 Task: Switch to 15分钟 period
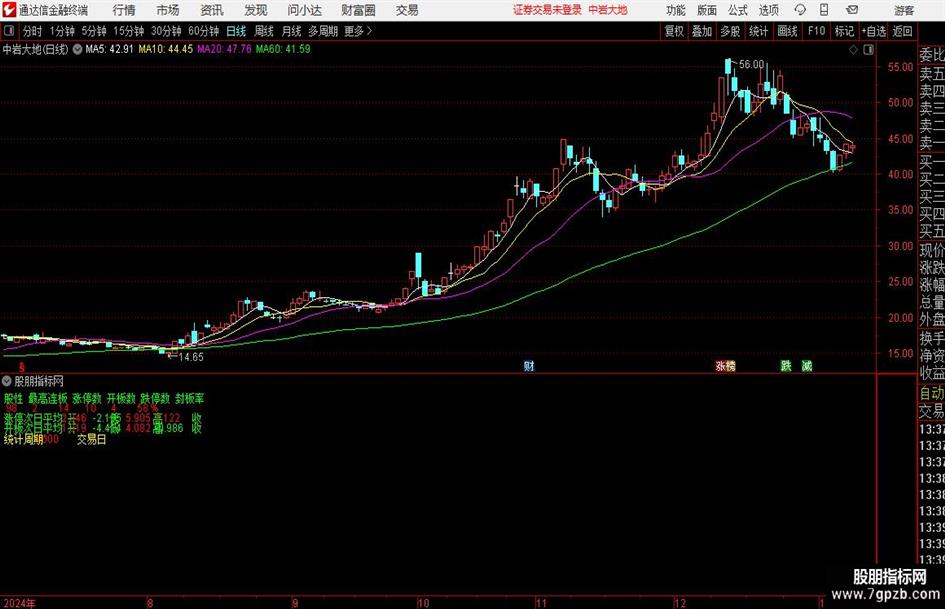(128, 31)
